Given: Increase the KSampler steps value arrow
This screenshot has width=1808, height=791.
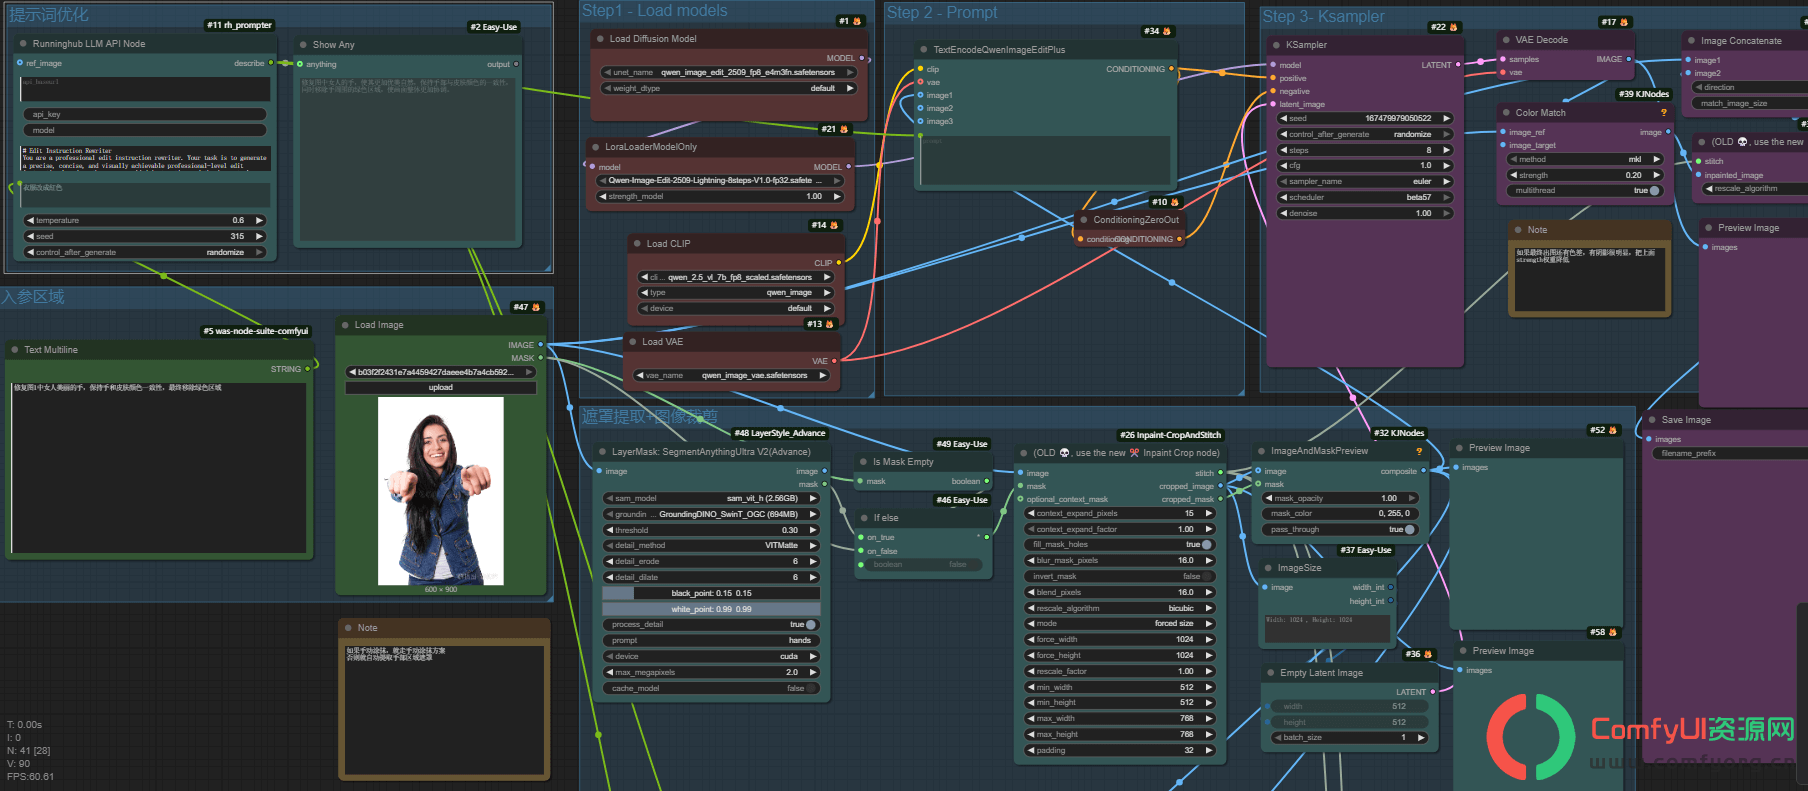Looking at the screenshot, I should point(1446,150).
